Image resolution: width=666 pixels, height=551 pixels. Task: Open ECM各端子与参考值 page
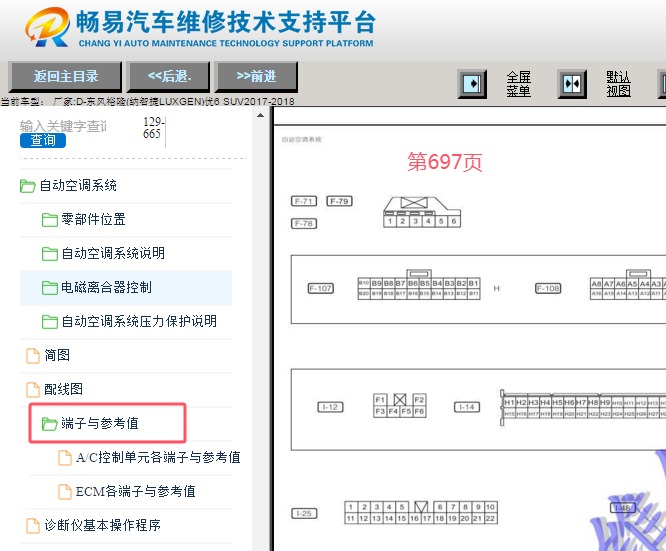point(135,492)
